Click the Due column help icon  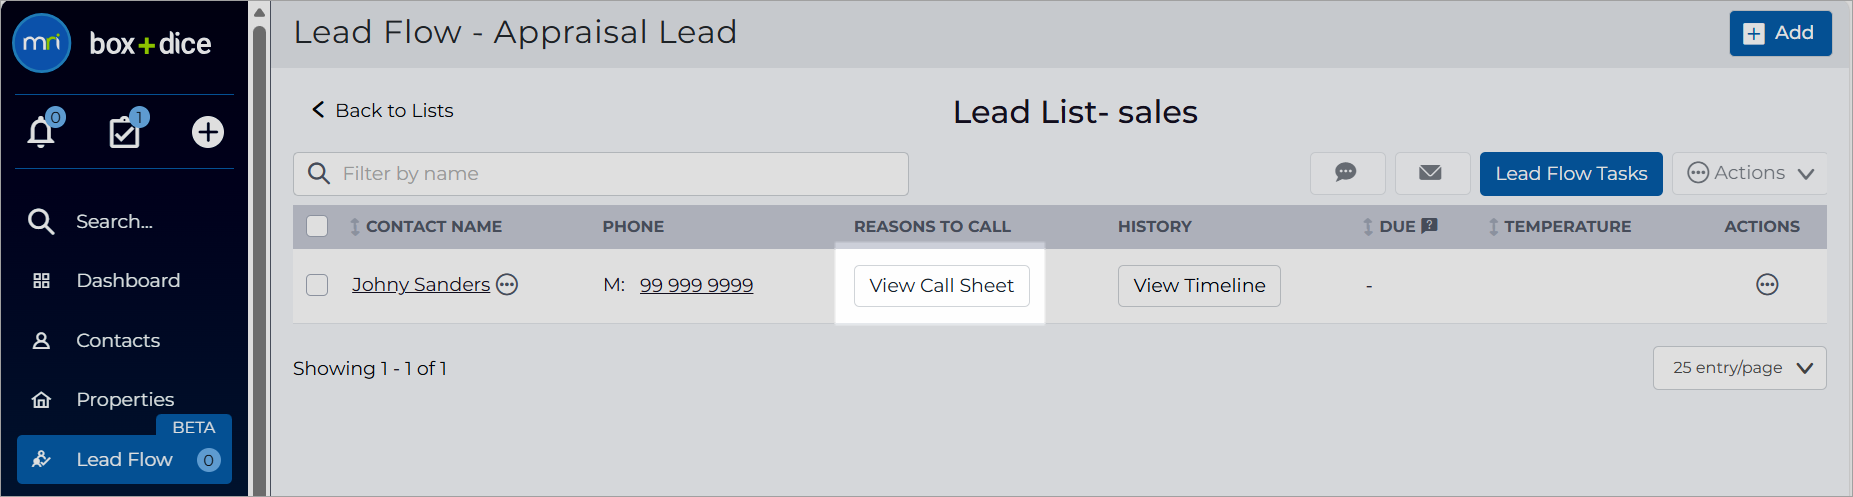tap(1429, 226)
